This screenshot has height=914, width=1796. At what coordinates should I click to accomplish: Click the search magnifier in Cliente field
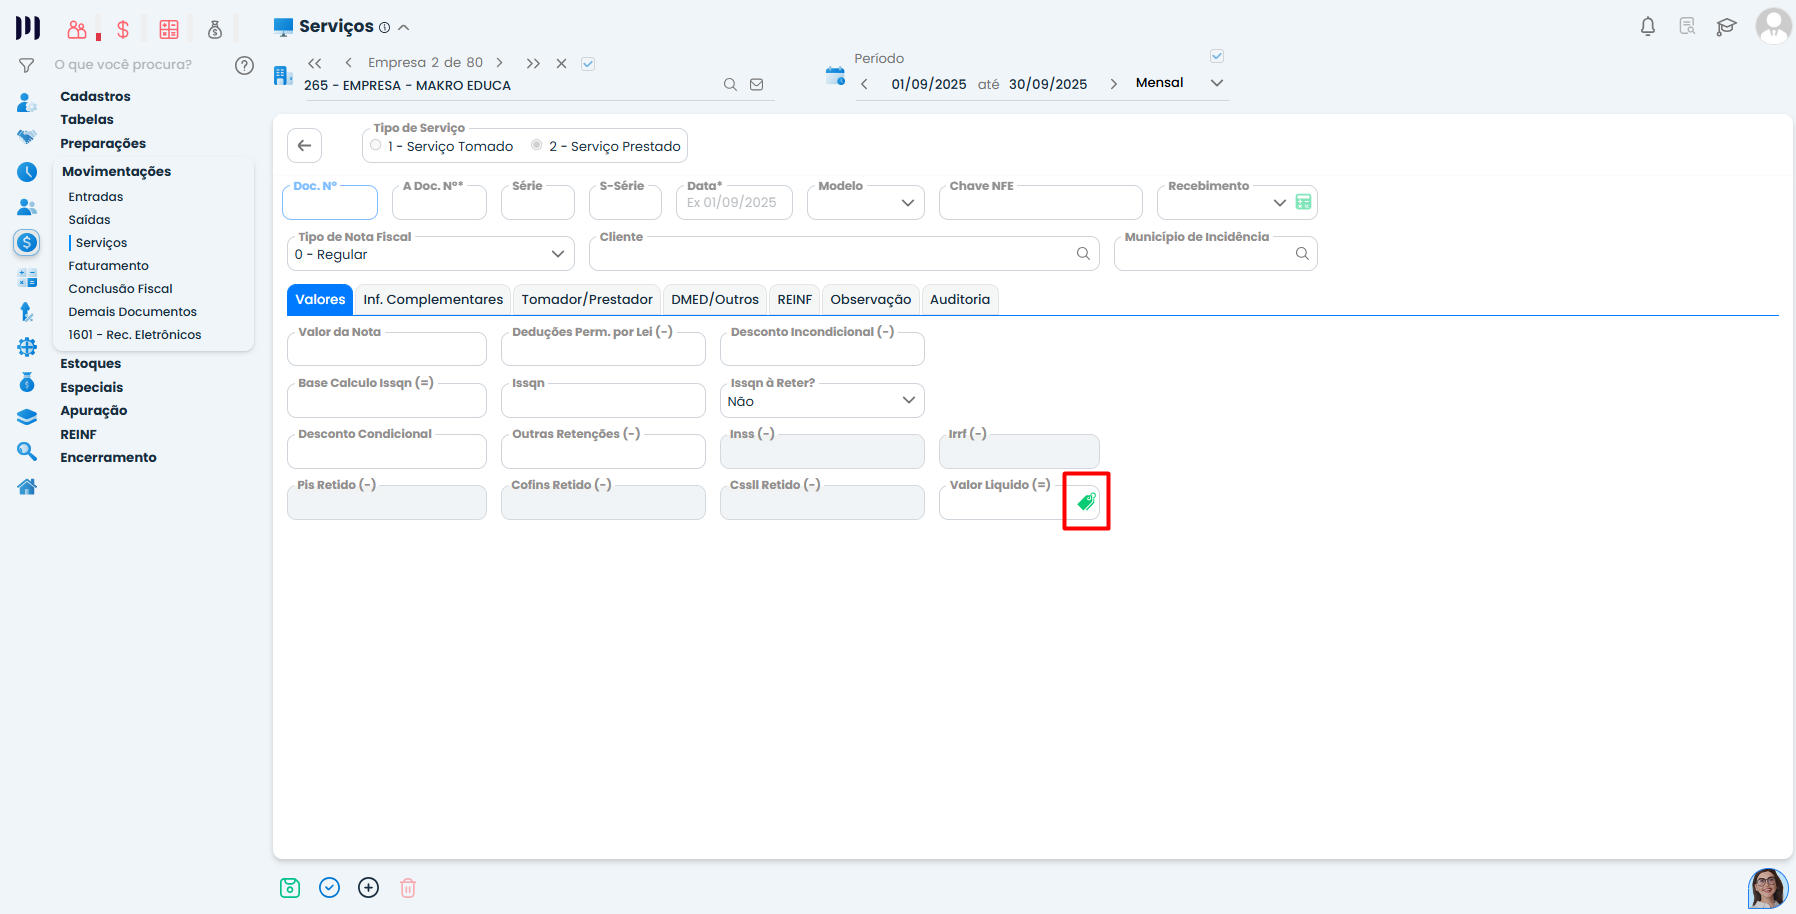click(1083, 254)
